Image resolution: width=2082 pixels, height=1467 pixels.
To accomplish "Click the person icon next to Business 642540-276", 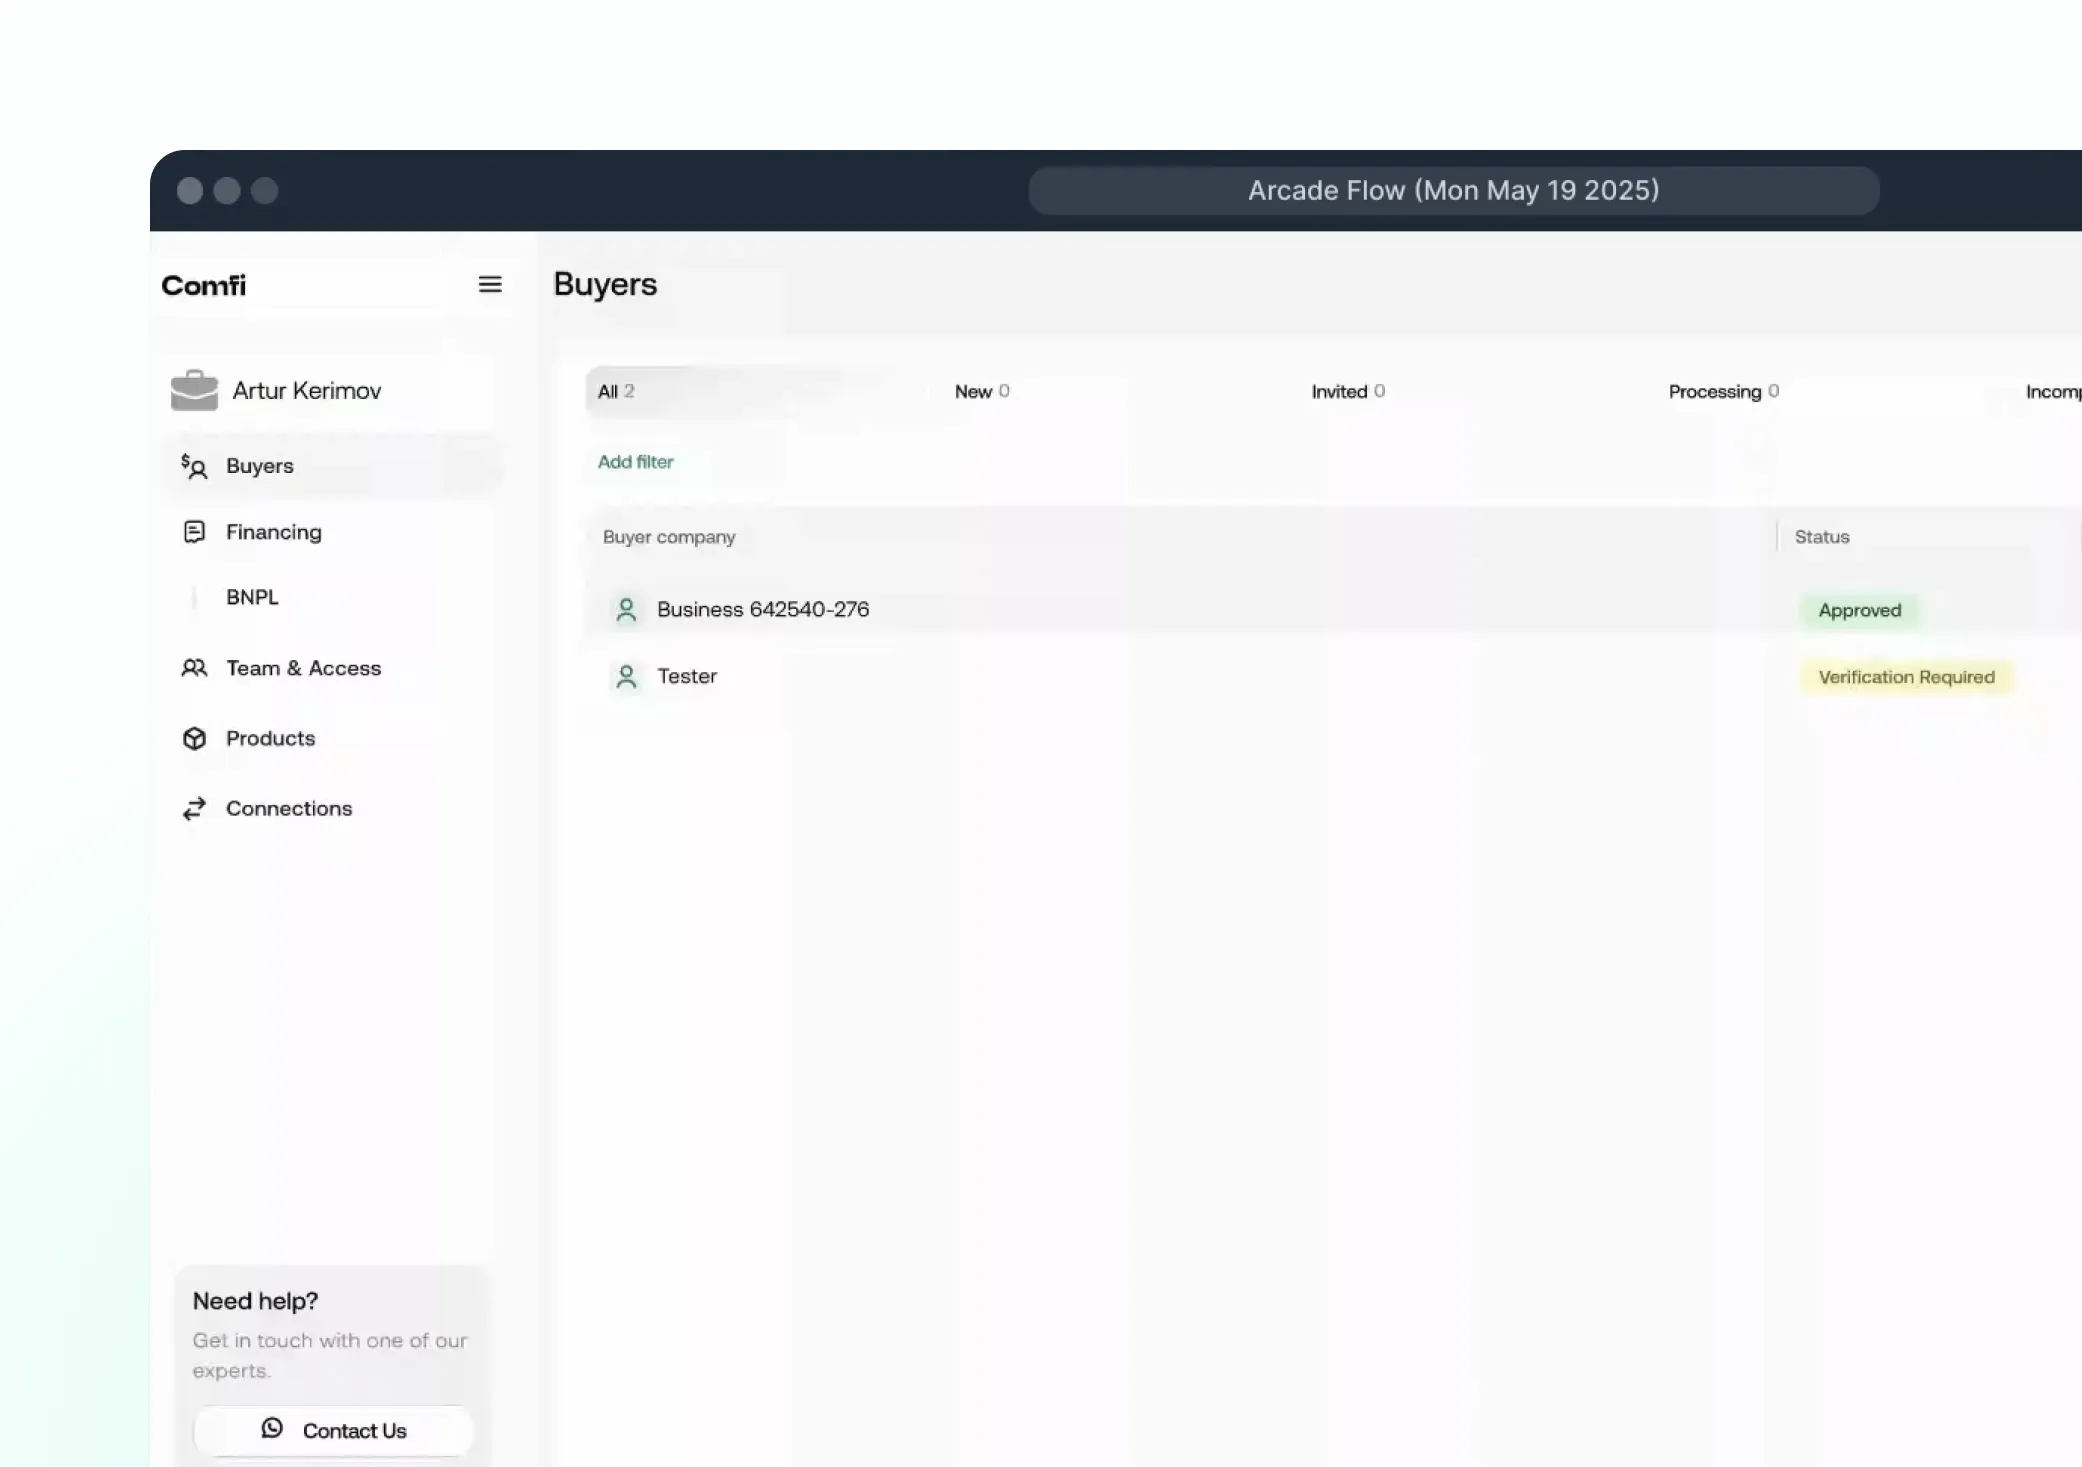I will point(626,609).
